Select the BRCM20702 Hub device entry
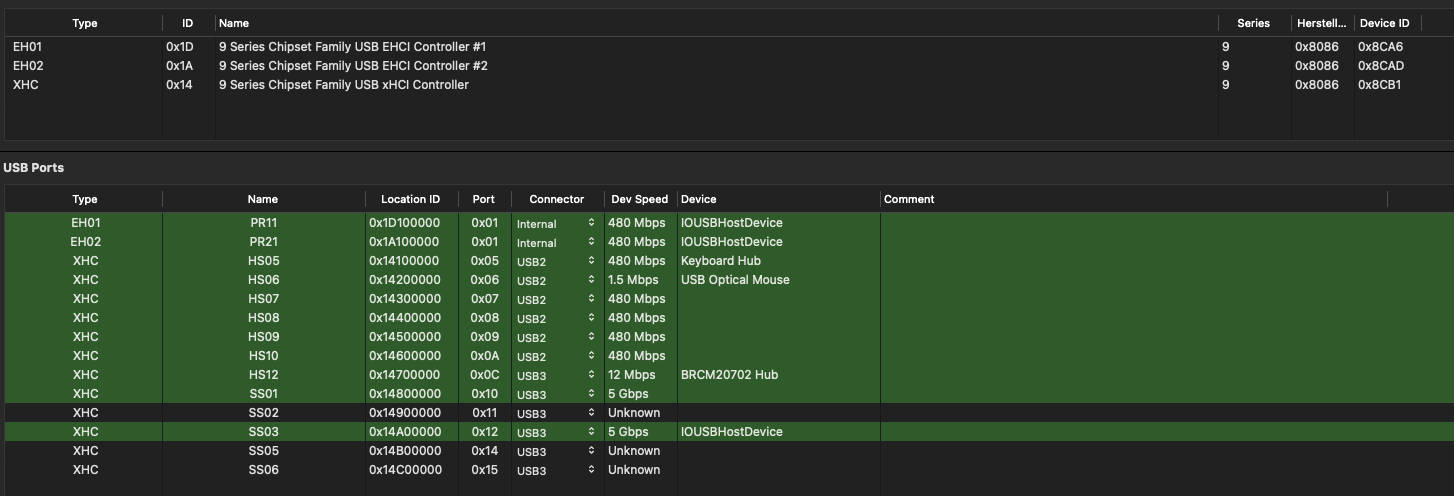Screen dimensions: 1454x496 (x=729, y=375)
